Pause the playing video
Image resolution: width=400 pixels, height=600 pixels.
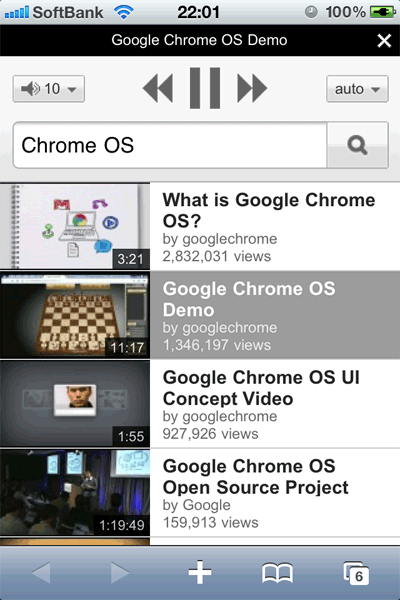tap(205, 88)
